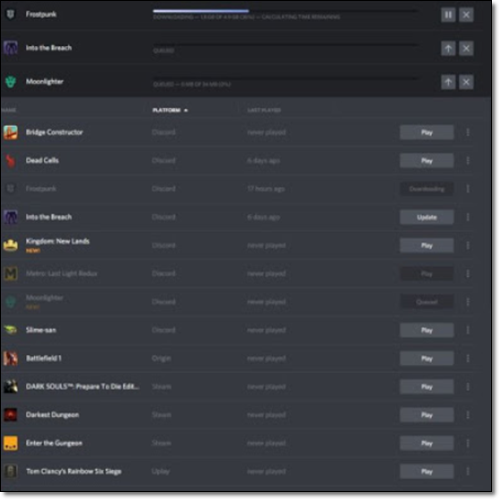Click Frostpunk's '17 hours ago' last played
Screen dimensions: 500x500
[266, 189]
